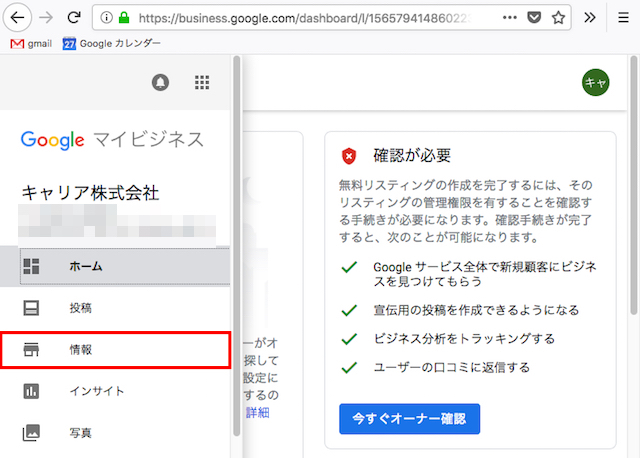Click the 投稿 post icon

(31, 308)
